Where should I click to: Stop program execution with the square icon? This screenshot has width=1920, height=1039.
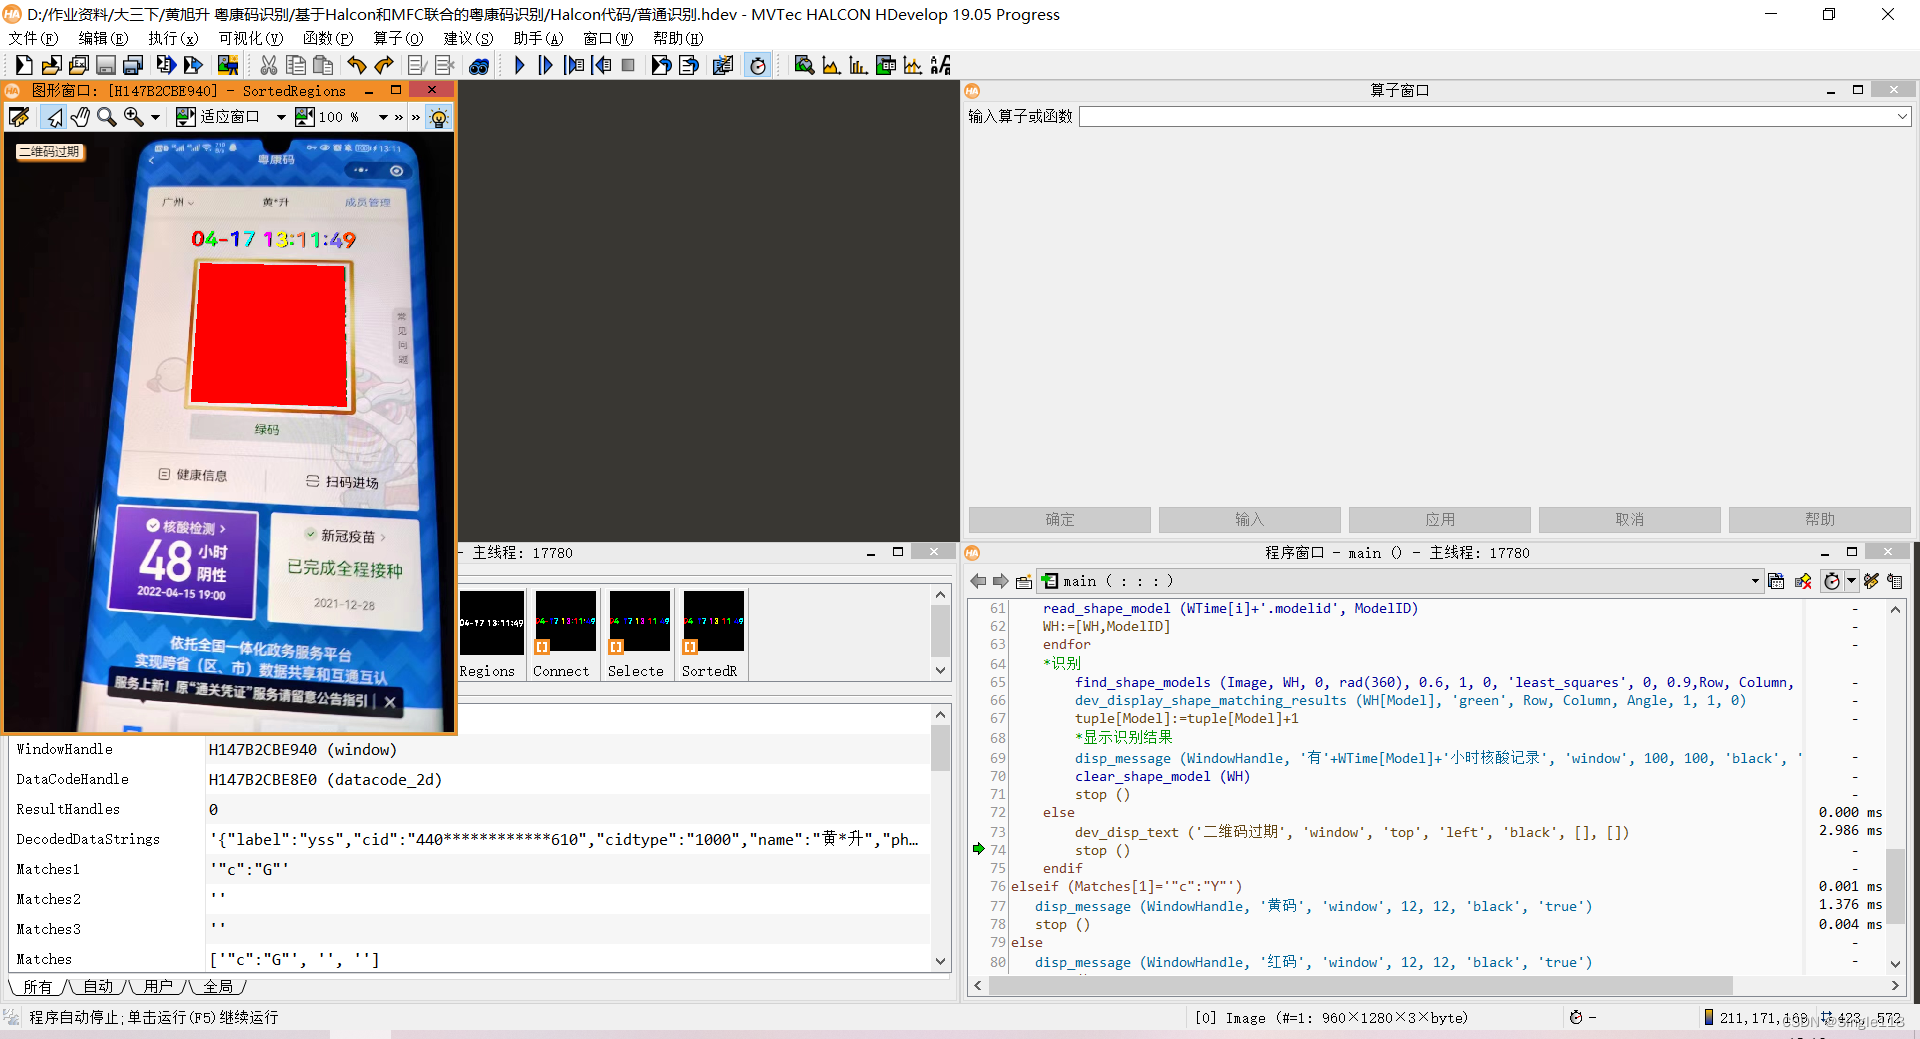pos(628,65)
